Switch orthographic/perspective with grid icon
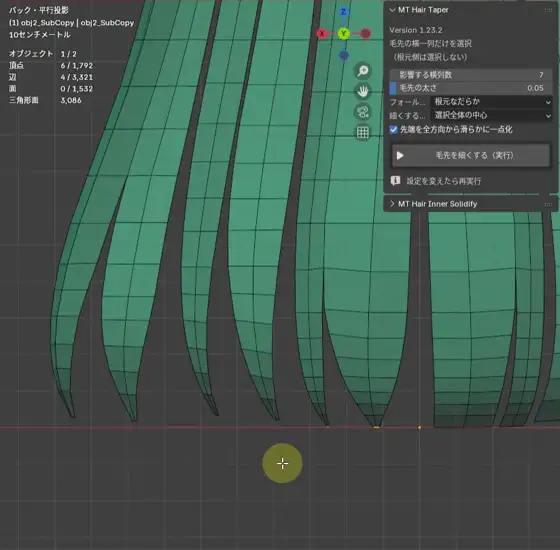 pos(363,133)
